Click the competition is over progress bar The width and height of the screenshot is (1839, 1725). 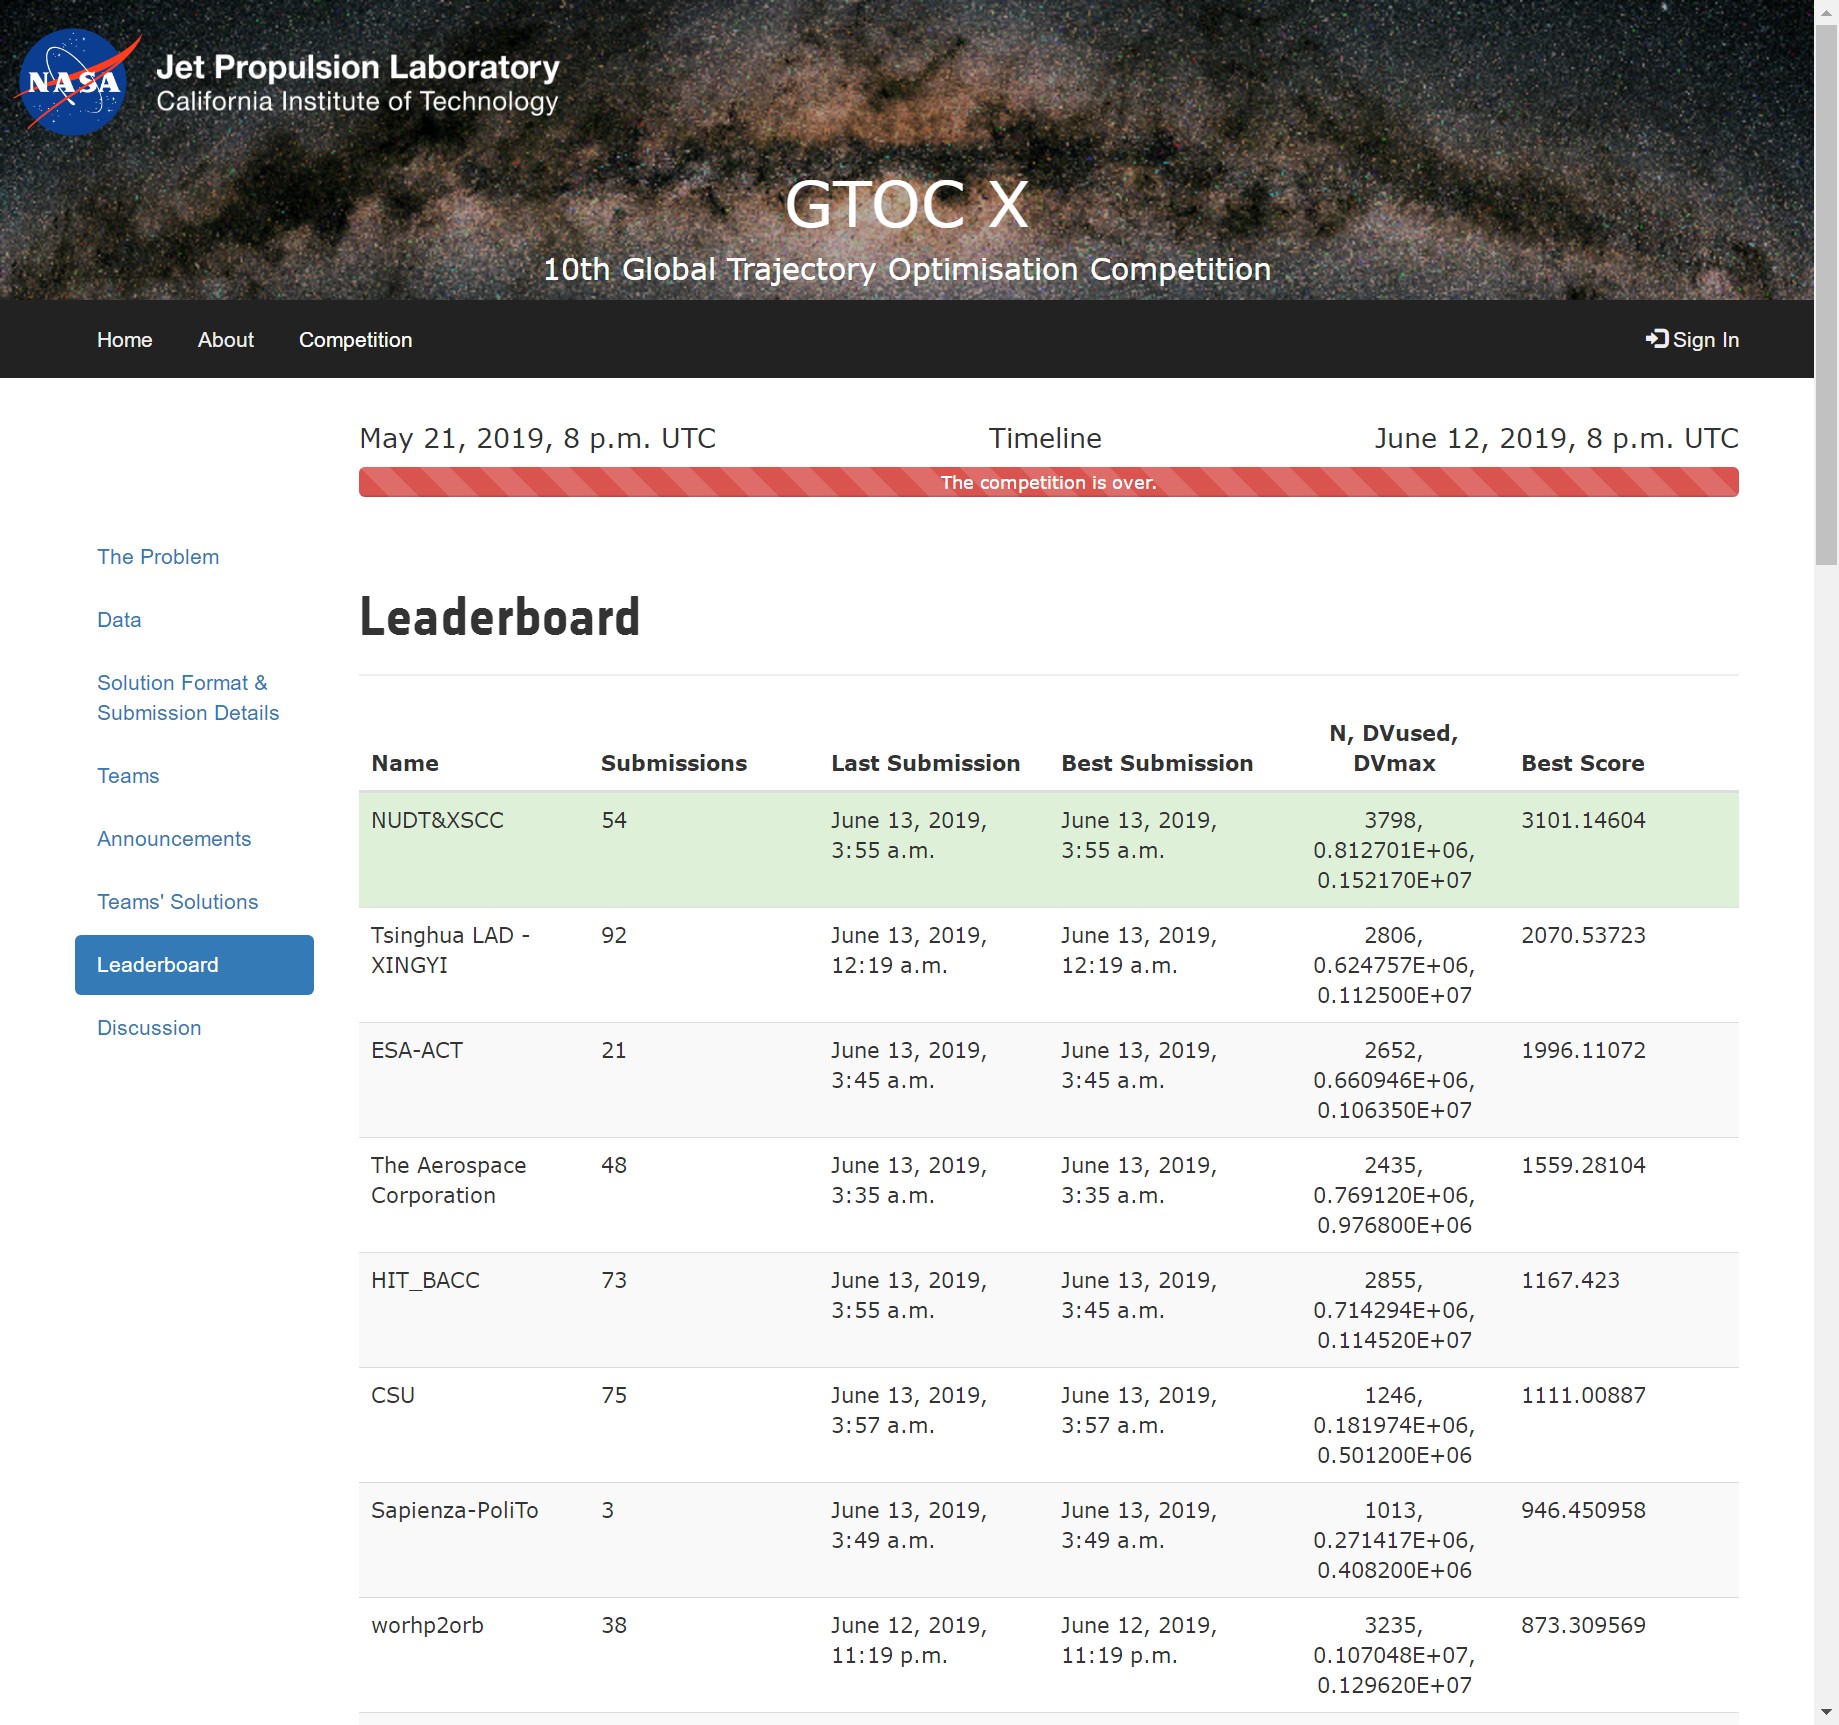[x=1048, y=482]
